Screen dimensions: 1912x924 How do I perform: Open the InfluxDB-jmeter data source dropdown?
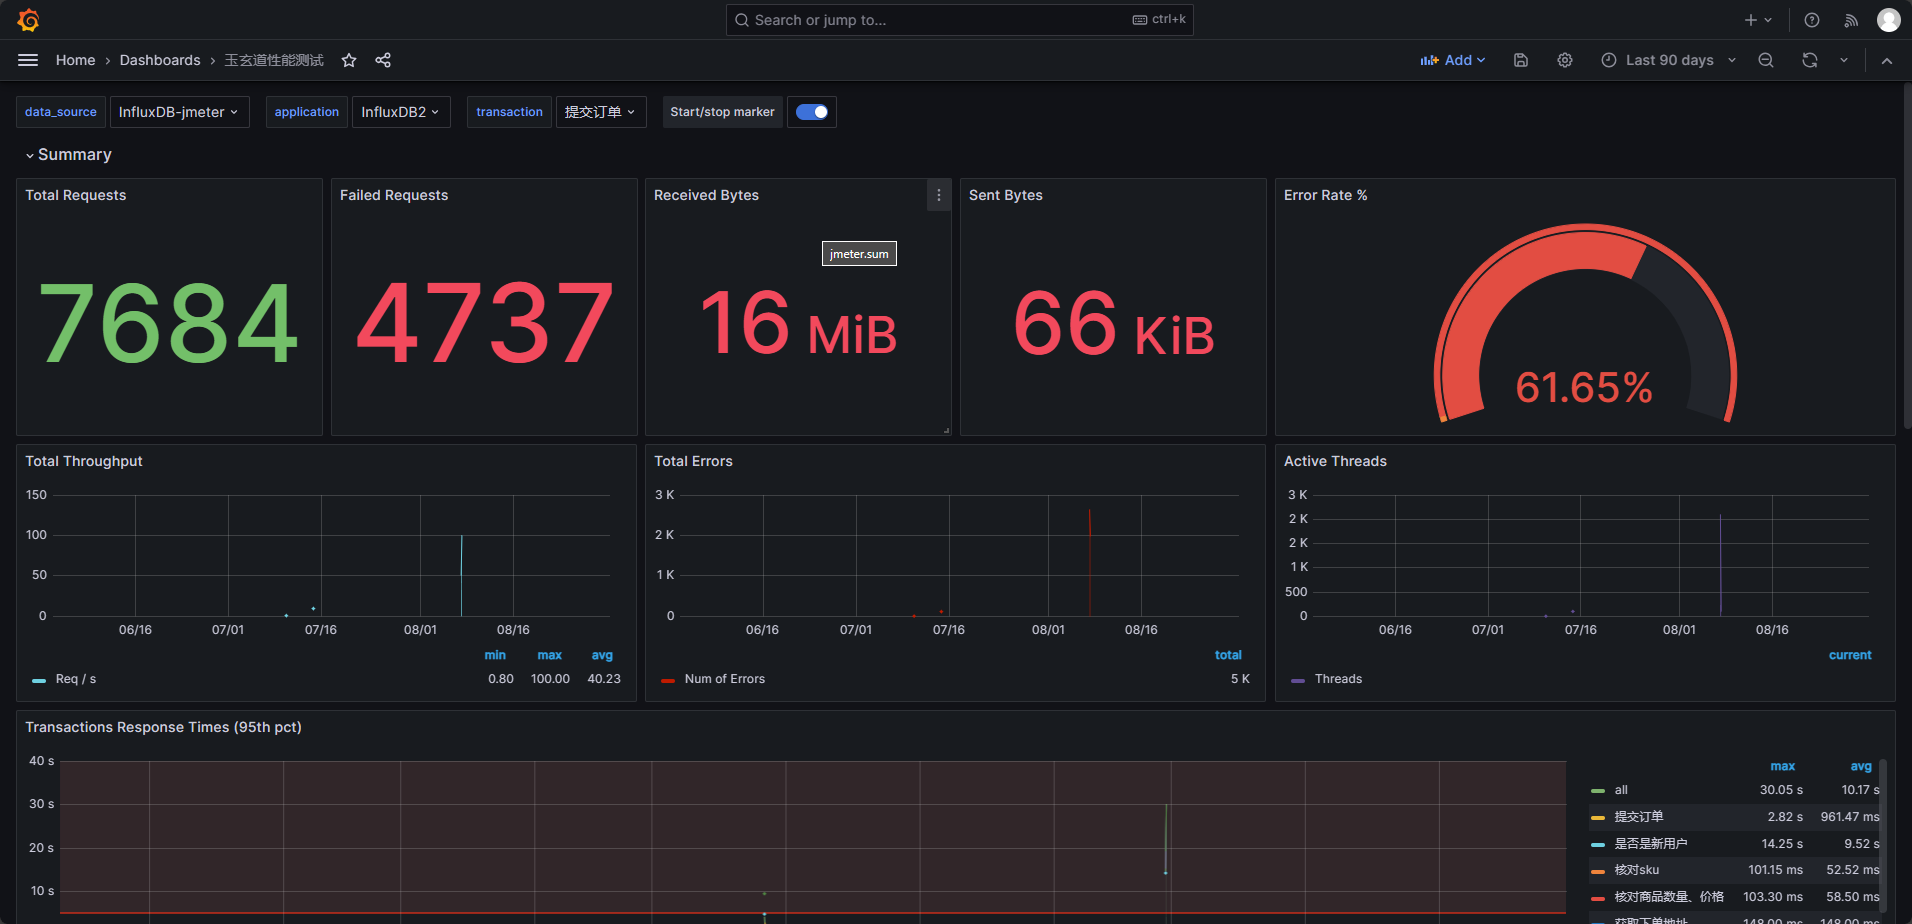tap(179, 112)
